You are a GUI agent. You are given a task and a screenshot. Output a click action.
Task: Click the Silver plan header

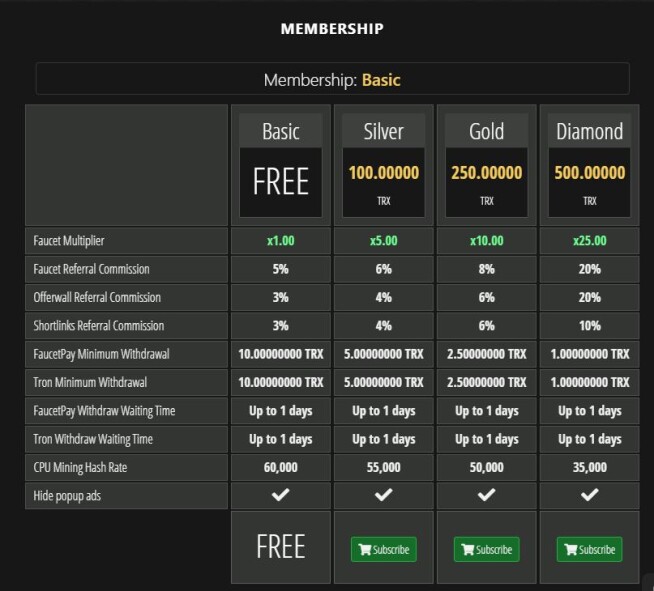pyautogui.click(x=383, y=131)
